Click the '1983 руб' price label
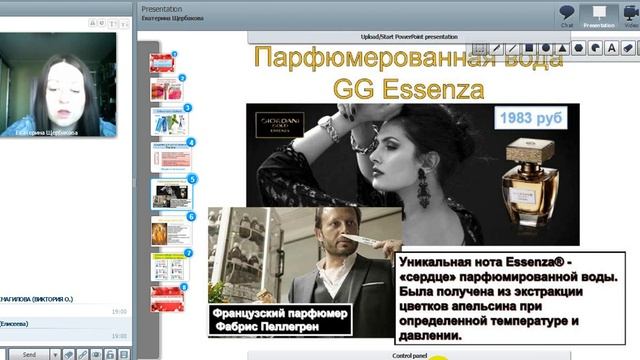640x360 pixels. pyautogui.click(x=531, y=118)
